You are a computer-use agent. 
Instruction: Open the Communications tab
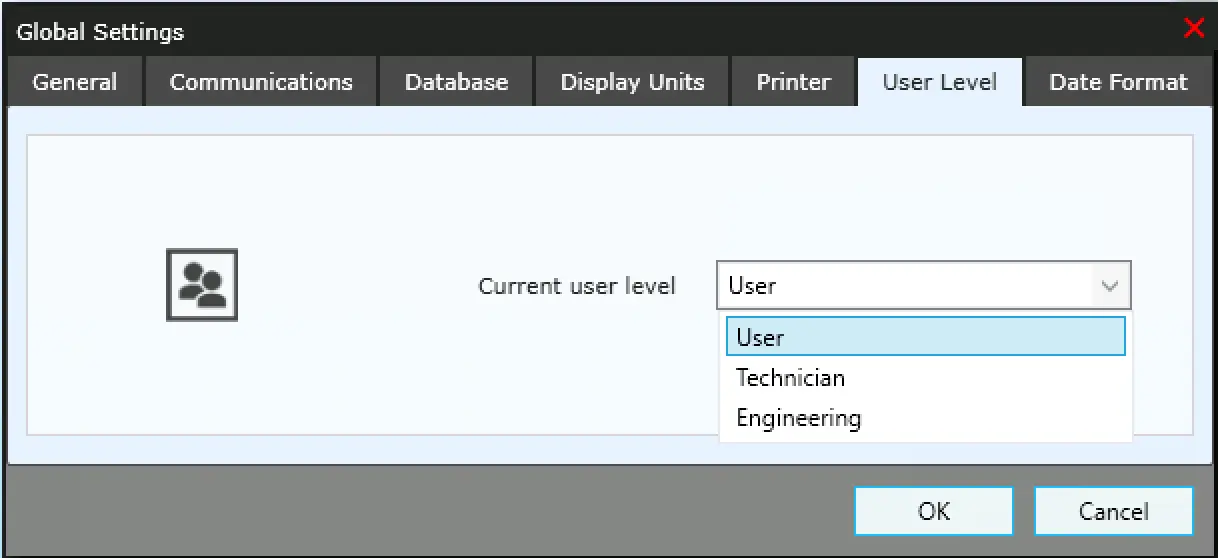tap(261, 82)
